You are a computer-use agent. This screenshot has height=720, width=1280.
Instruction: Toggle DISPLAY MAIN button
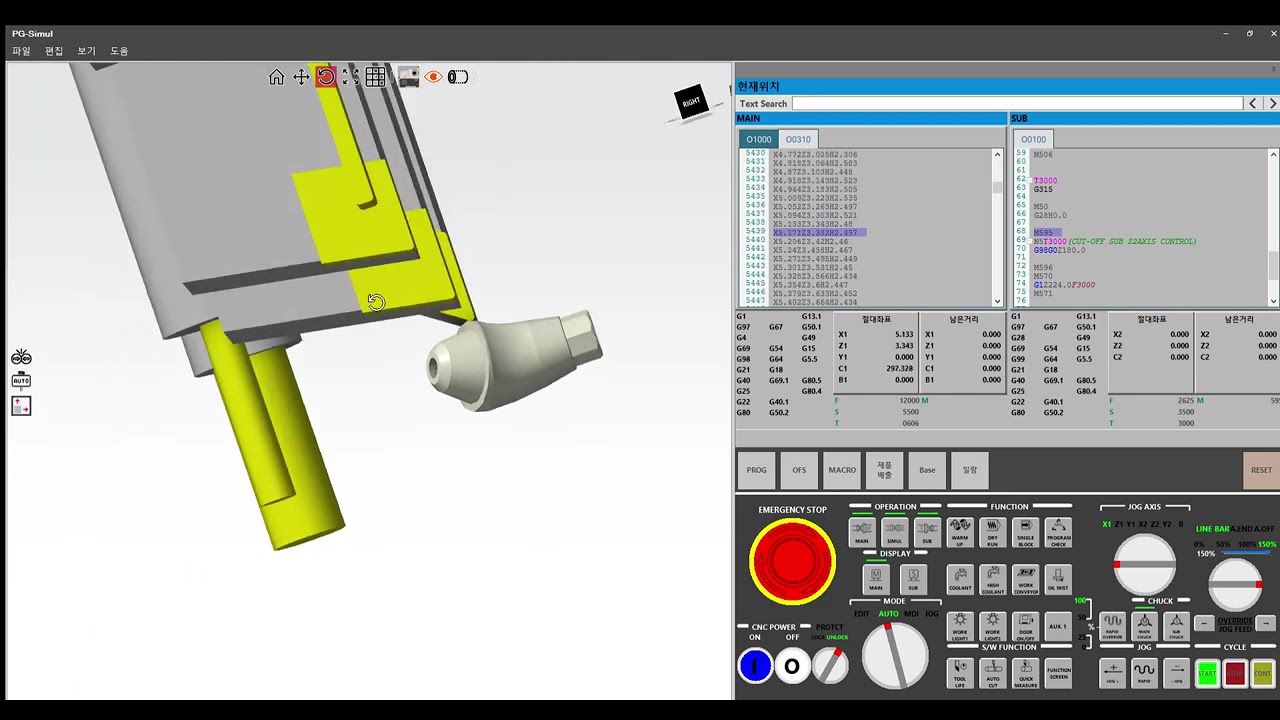875,579
